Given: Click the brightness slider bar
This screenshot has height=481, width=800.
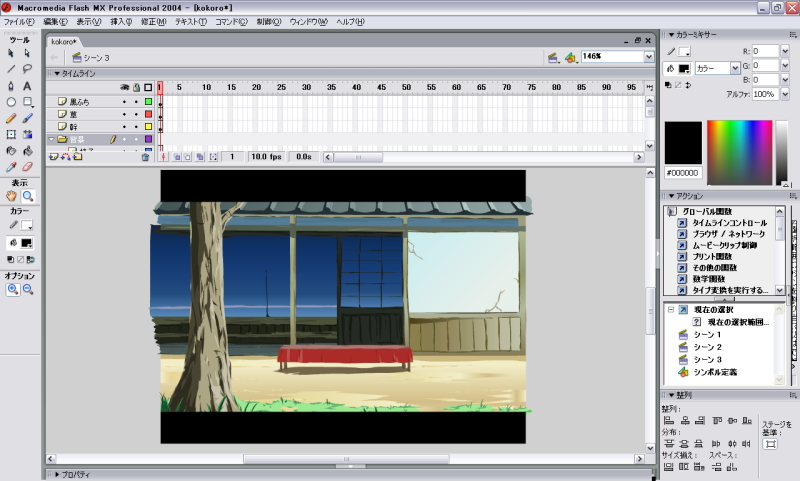Looking at the screenshot, I should pyautogui.click(x=781, y=153).
